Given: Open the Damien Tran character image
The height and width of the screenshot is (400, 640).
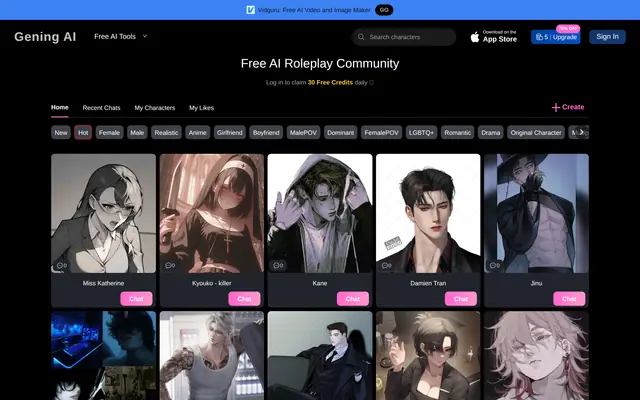Looking at the screenshot, I should (428, 213).
